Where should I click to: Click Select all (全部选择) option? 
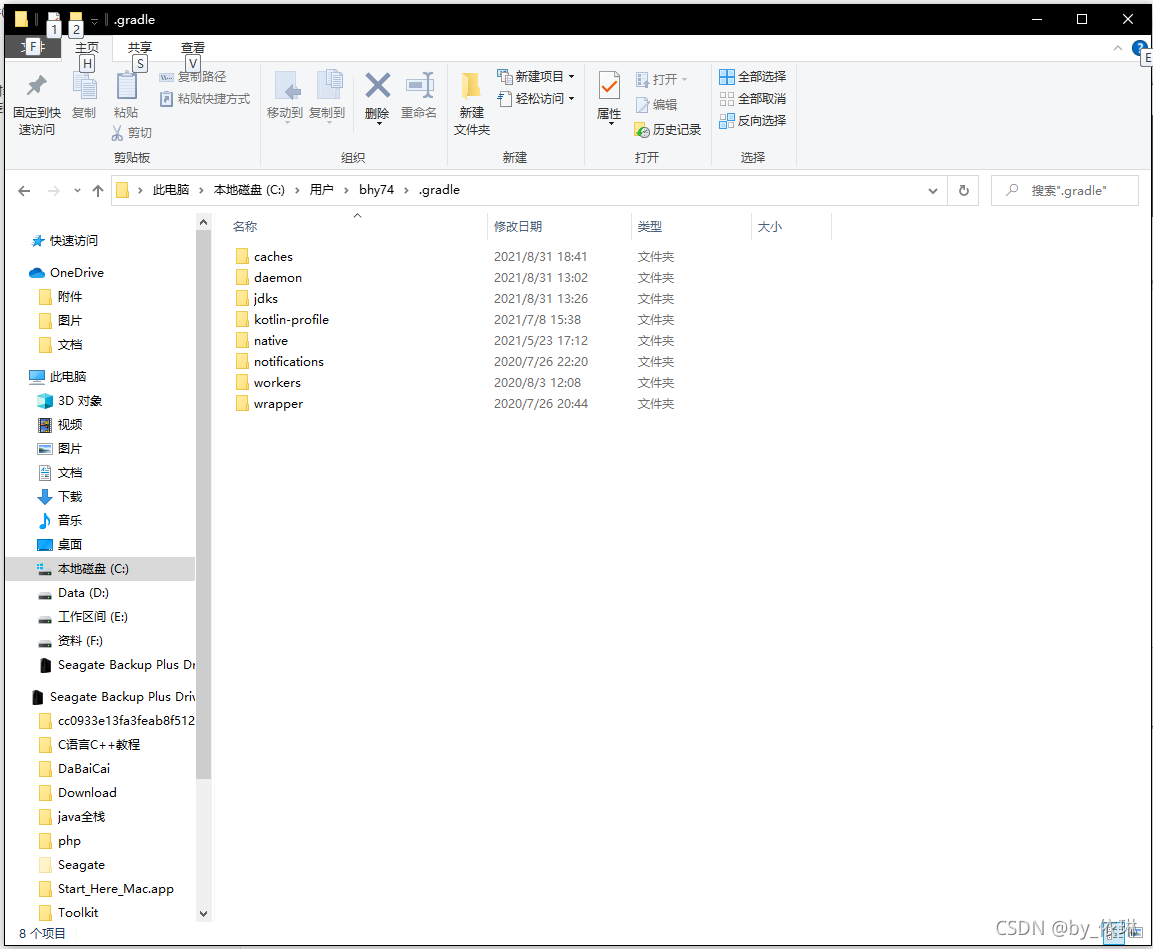click(753, 76)
